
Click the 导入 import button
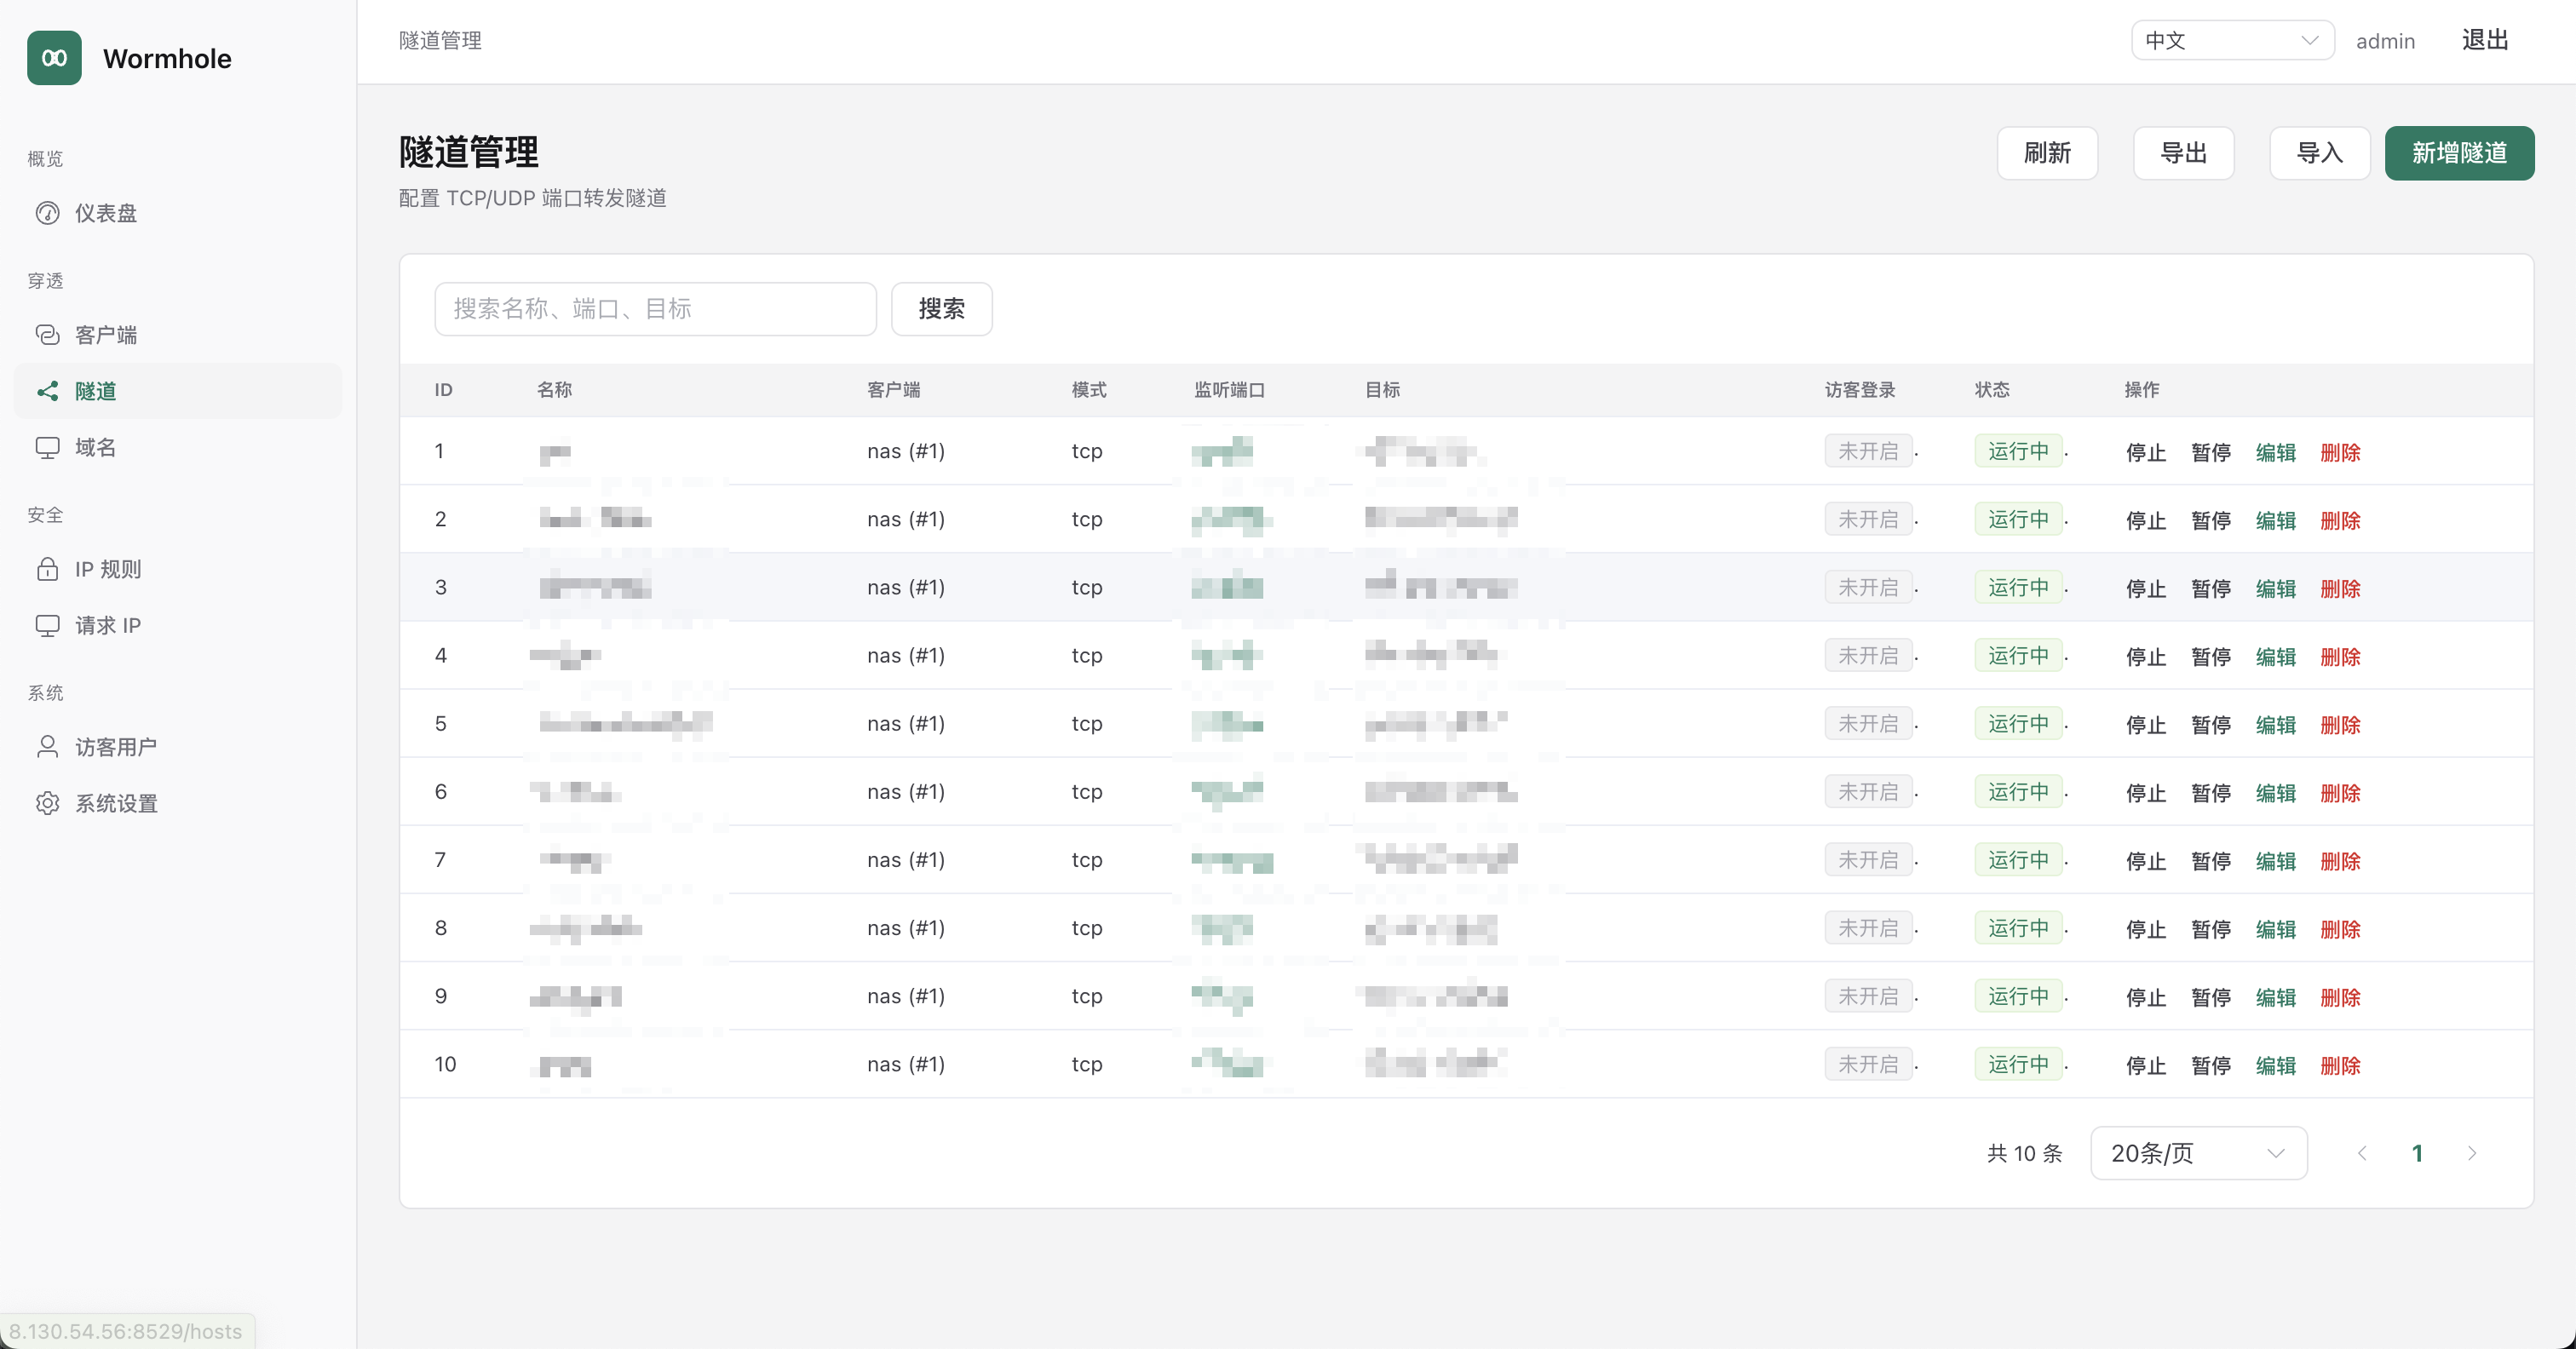coord(2319,153)
